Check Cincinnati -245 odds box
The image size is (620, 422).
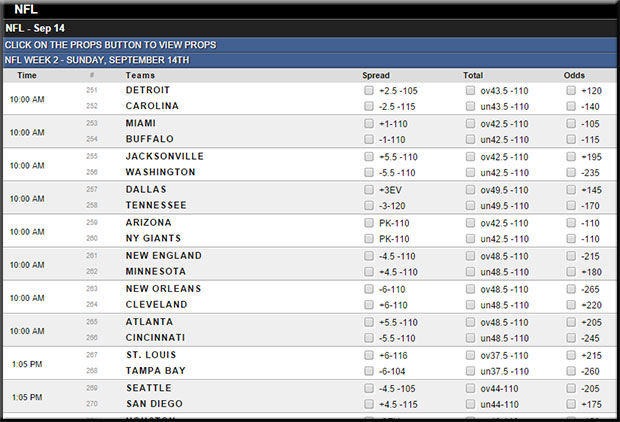571,338
